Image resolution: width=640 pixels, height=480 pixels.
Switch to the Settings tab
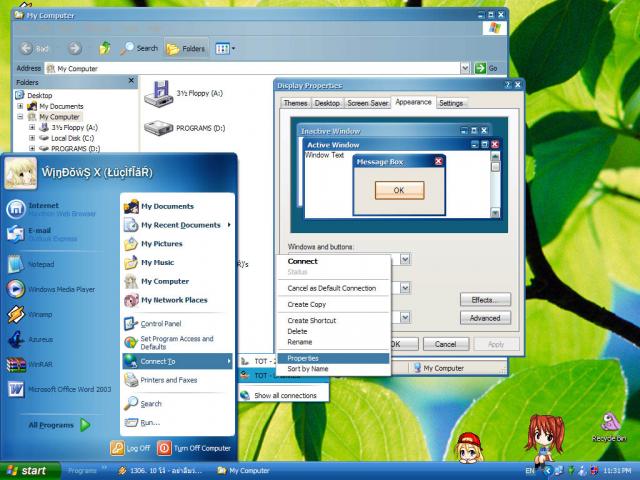[x=451, y=103]
